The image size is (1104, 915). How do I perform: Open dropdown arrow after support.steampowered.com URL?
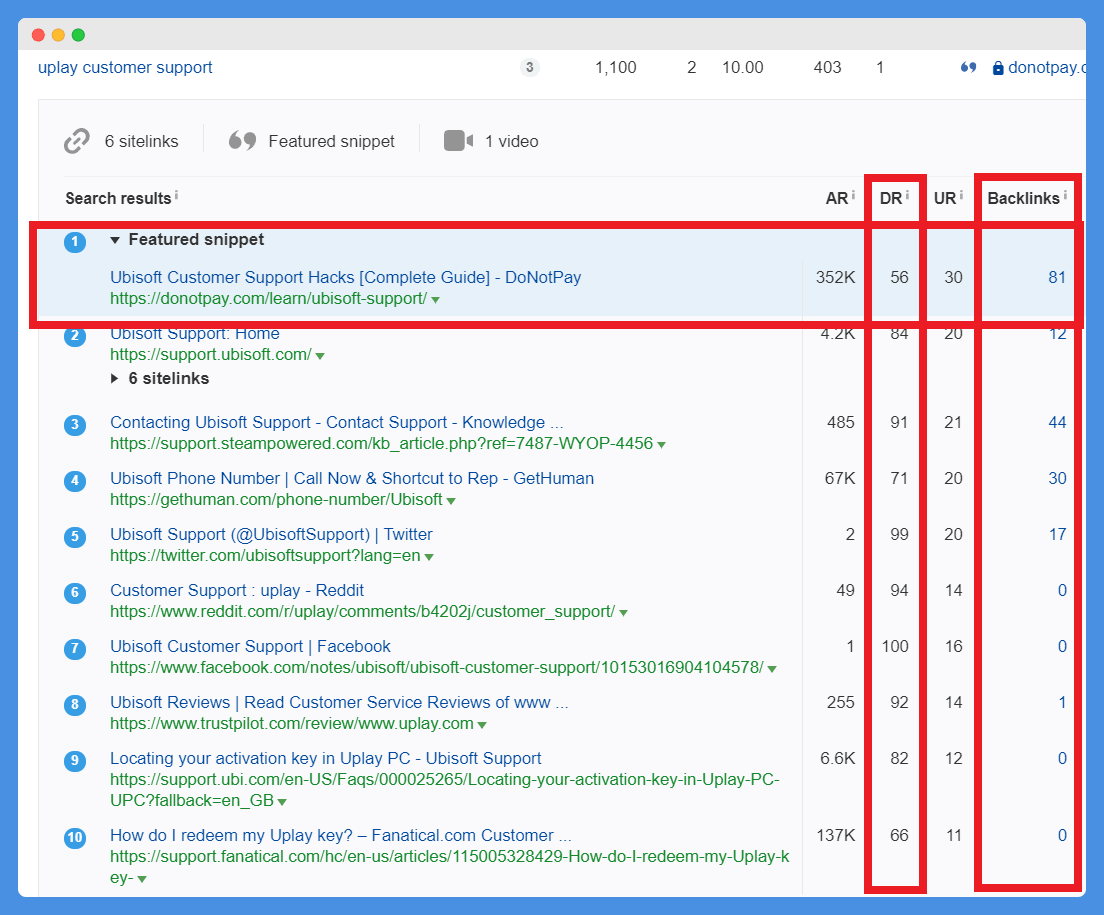coord(661,445)
